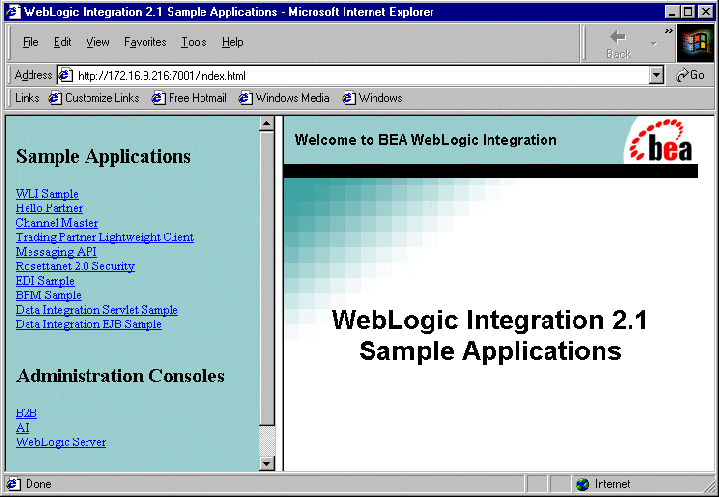Open the Tools menu

click(x=194, y=42)
